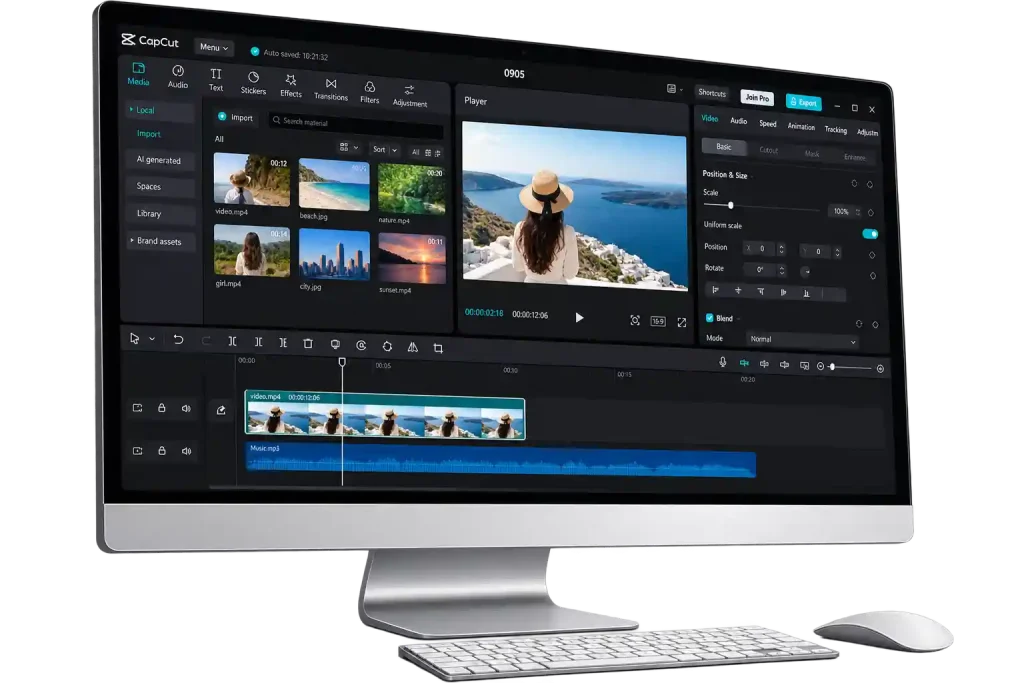The height and width of the screenshot is (683, 1024).
Task: Open the layout dropdown beside Shortcuts
Action: [x=674, y=89]
